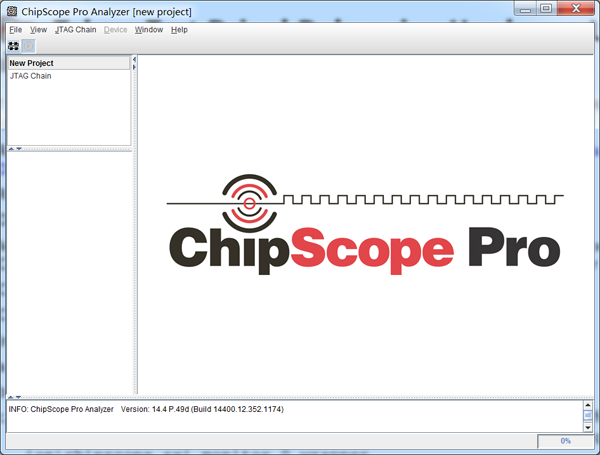Click the ChipScope Pro logo in main area
Viewport: 600px width, 455px height.
(365, 225)
